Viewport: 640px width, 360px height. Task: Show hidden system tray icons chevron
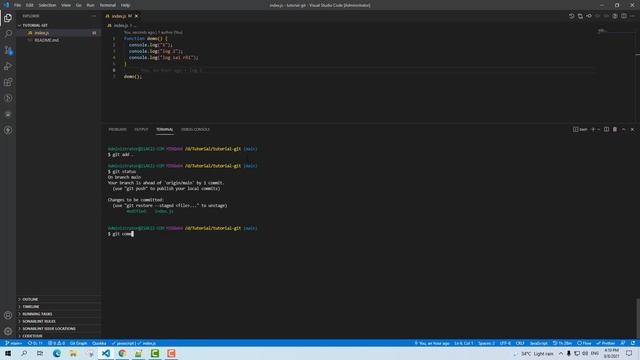coord(561,353)
